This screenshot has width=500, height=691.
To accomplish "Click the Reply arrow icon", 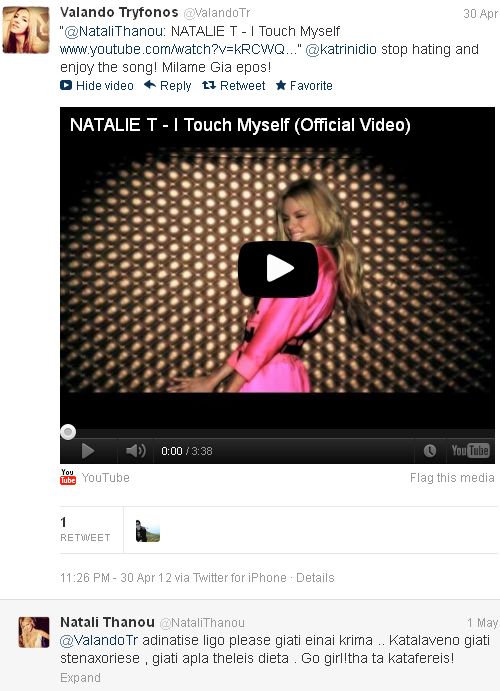I will (150, 85).
